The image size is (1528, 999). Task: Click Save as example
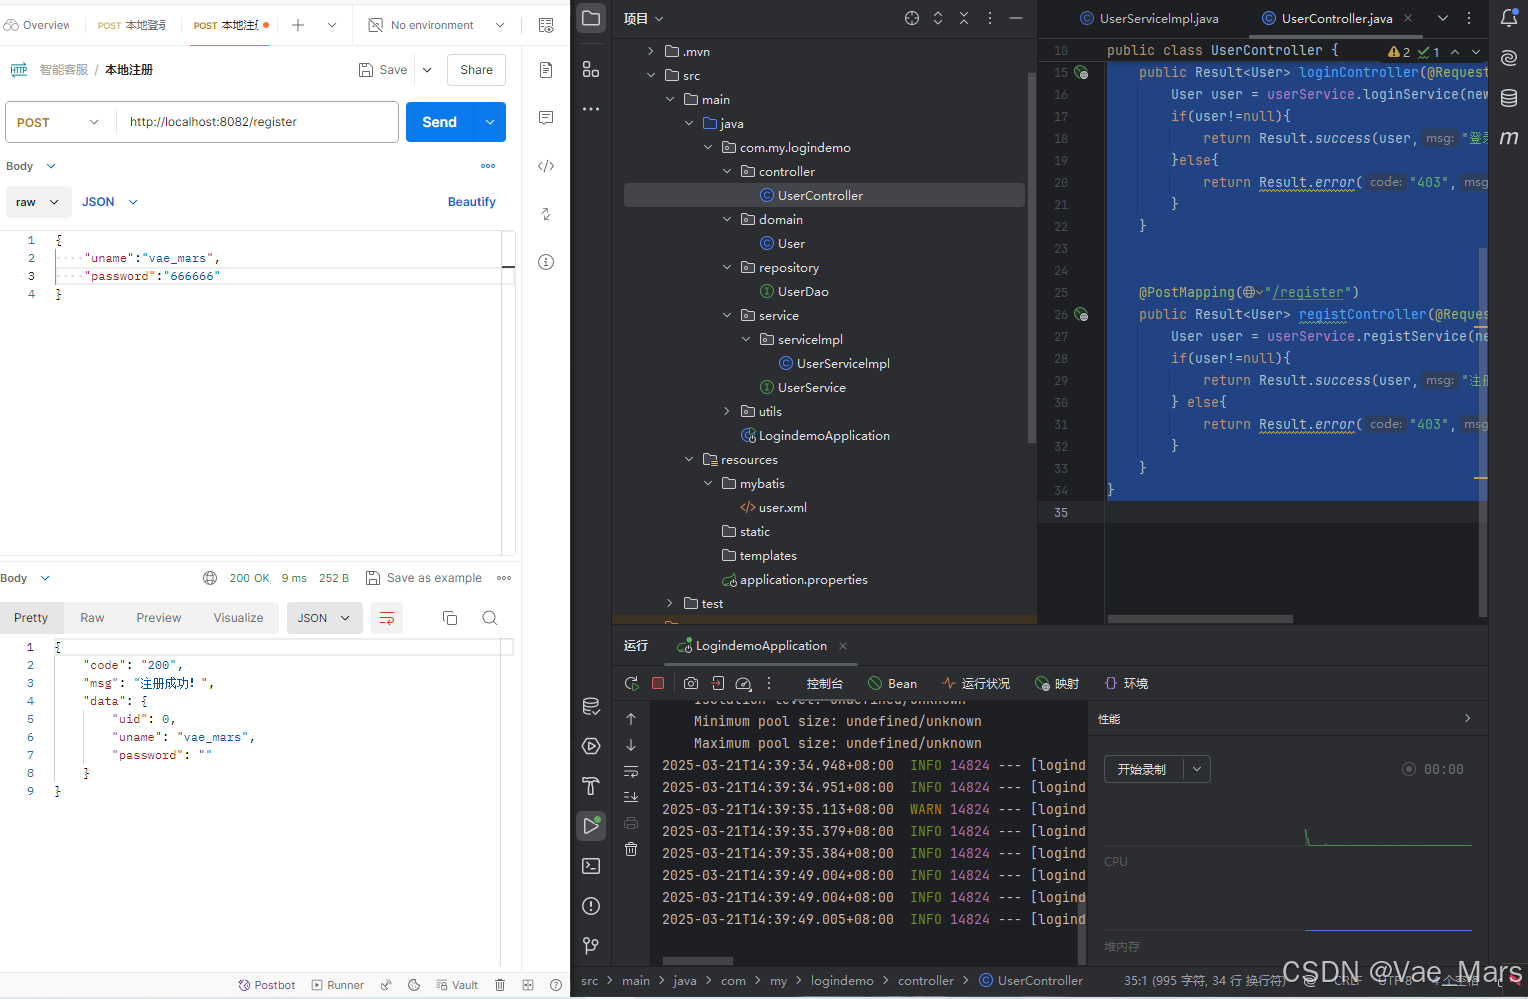(x=424, y=578)
